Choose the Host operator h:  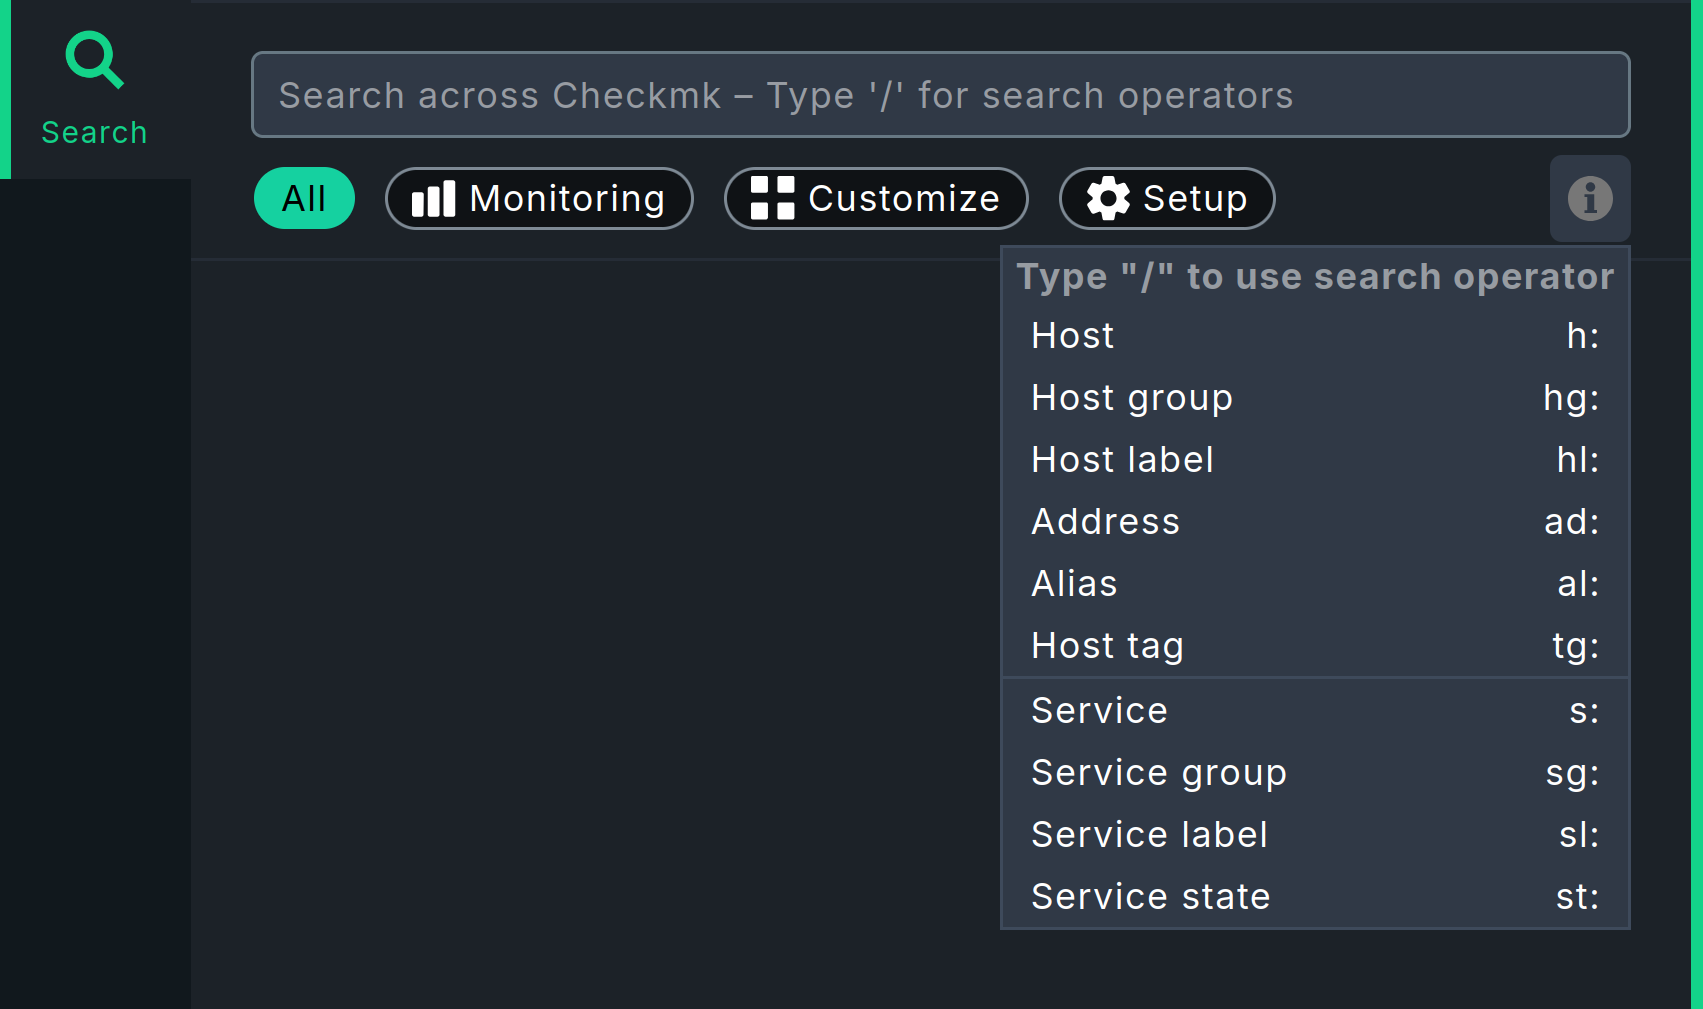point(1315,336)
